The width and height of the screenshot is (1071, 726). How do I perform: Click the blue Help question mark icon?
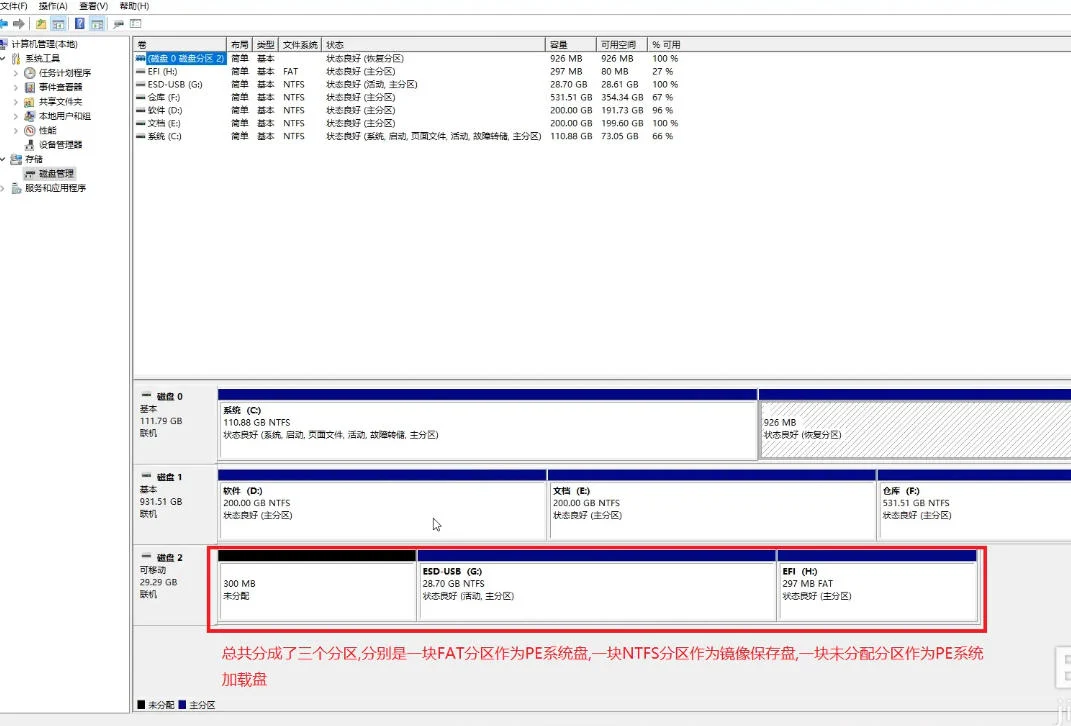click(79, 23)
